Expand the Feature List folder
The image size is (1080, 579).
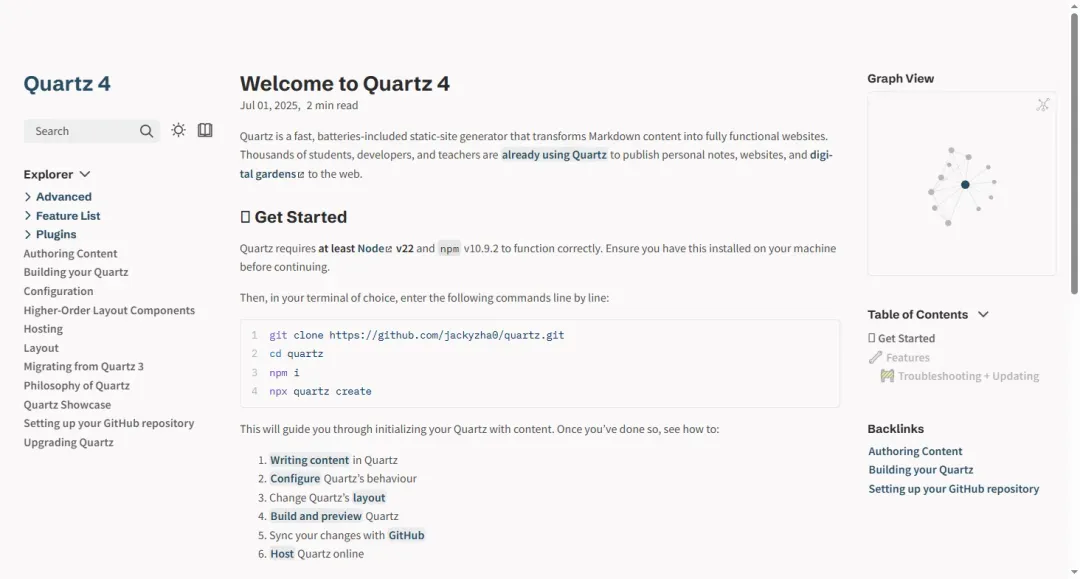point(28,215)
